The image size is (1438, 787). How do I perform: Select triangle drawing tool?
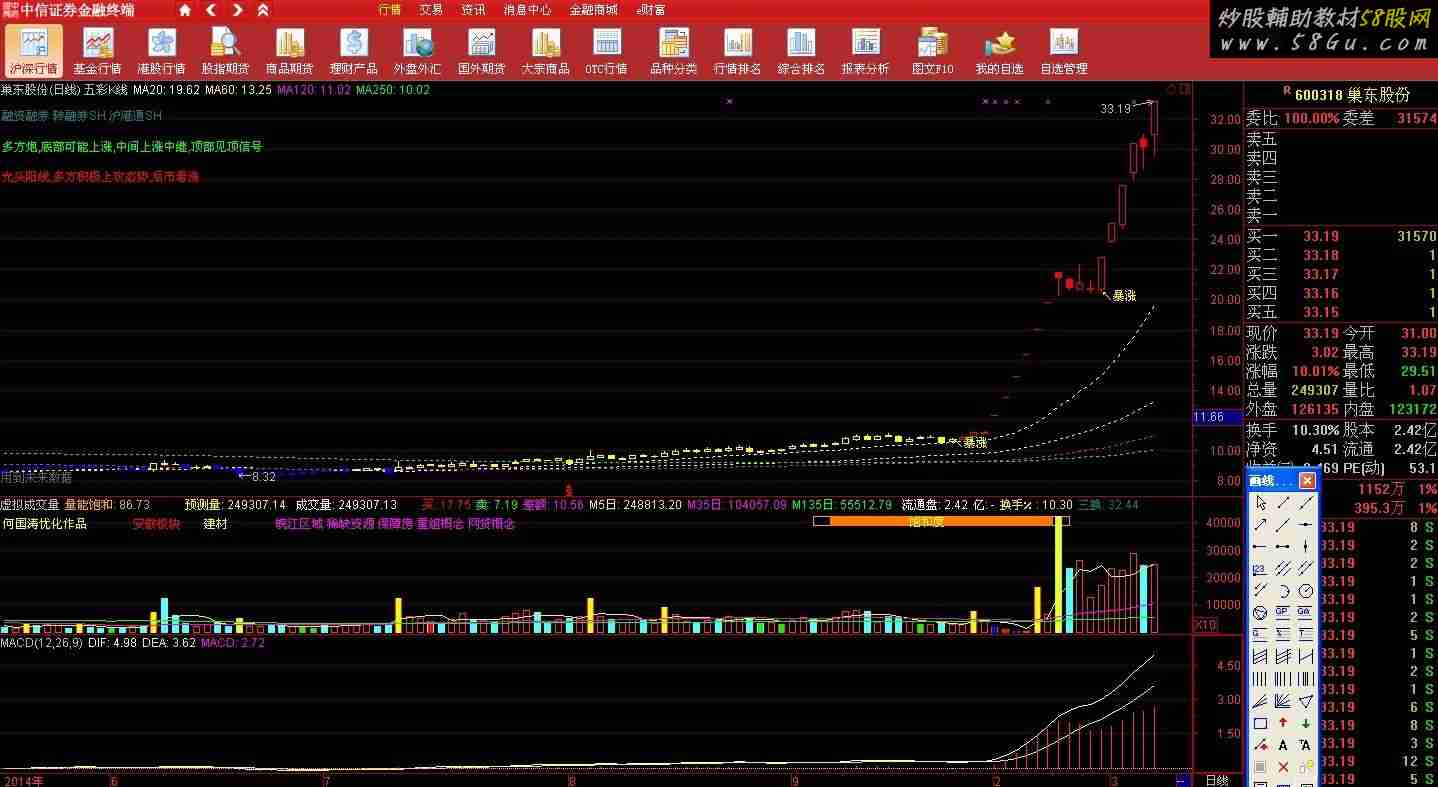1305,700
